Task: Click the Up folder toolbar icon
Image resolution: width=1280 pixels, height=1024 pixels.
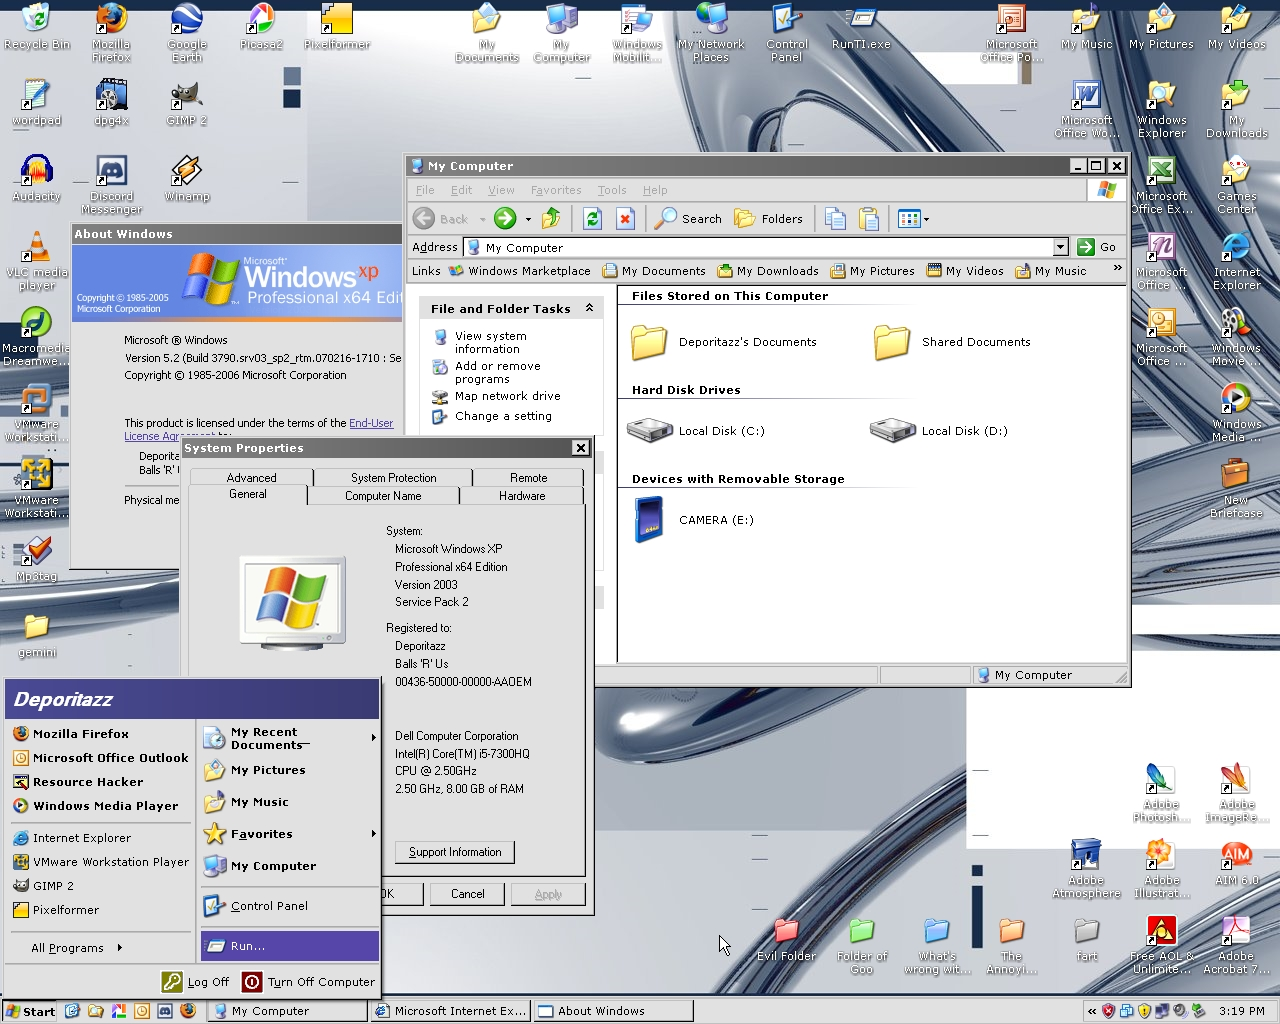Action: click(551, 219)
